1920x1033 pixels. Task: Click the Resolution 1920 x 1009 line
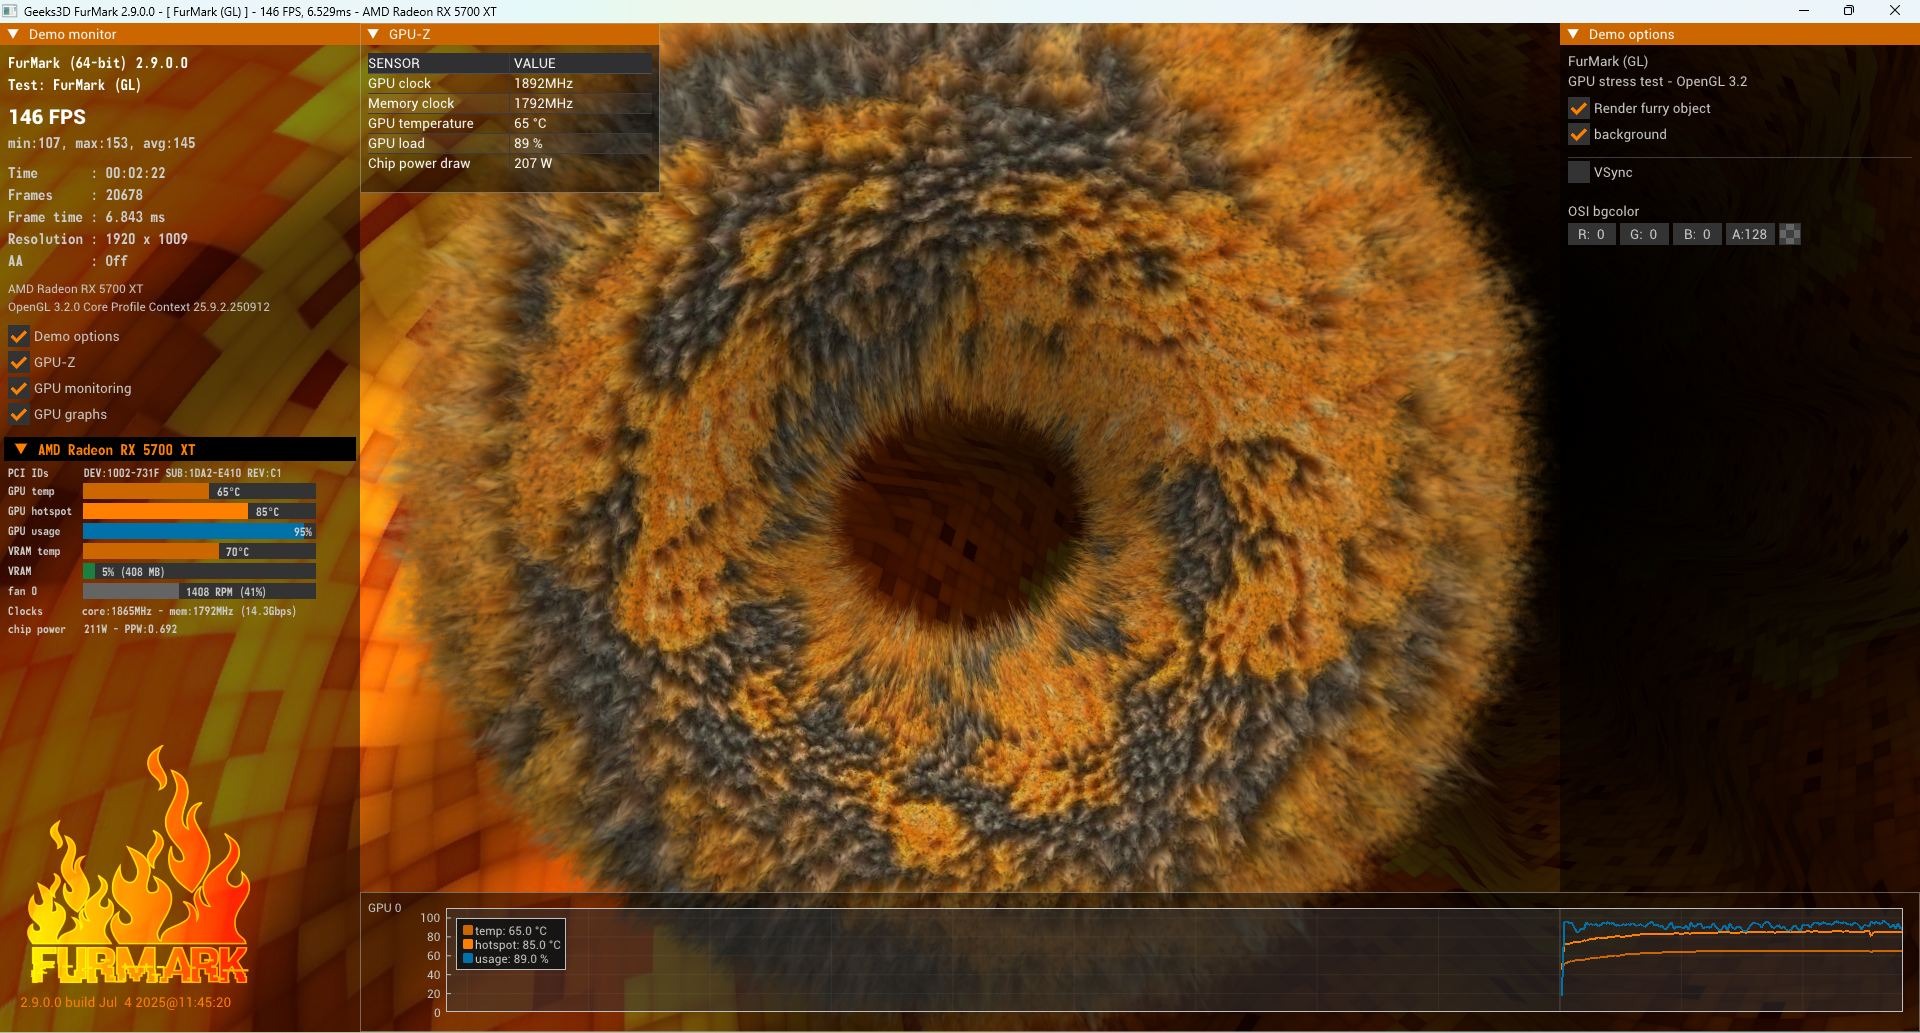[98, 239]
